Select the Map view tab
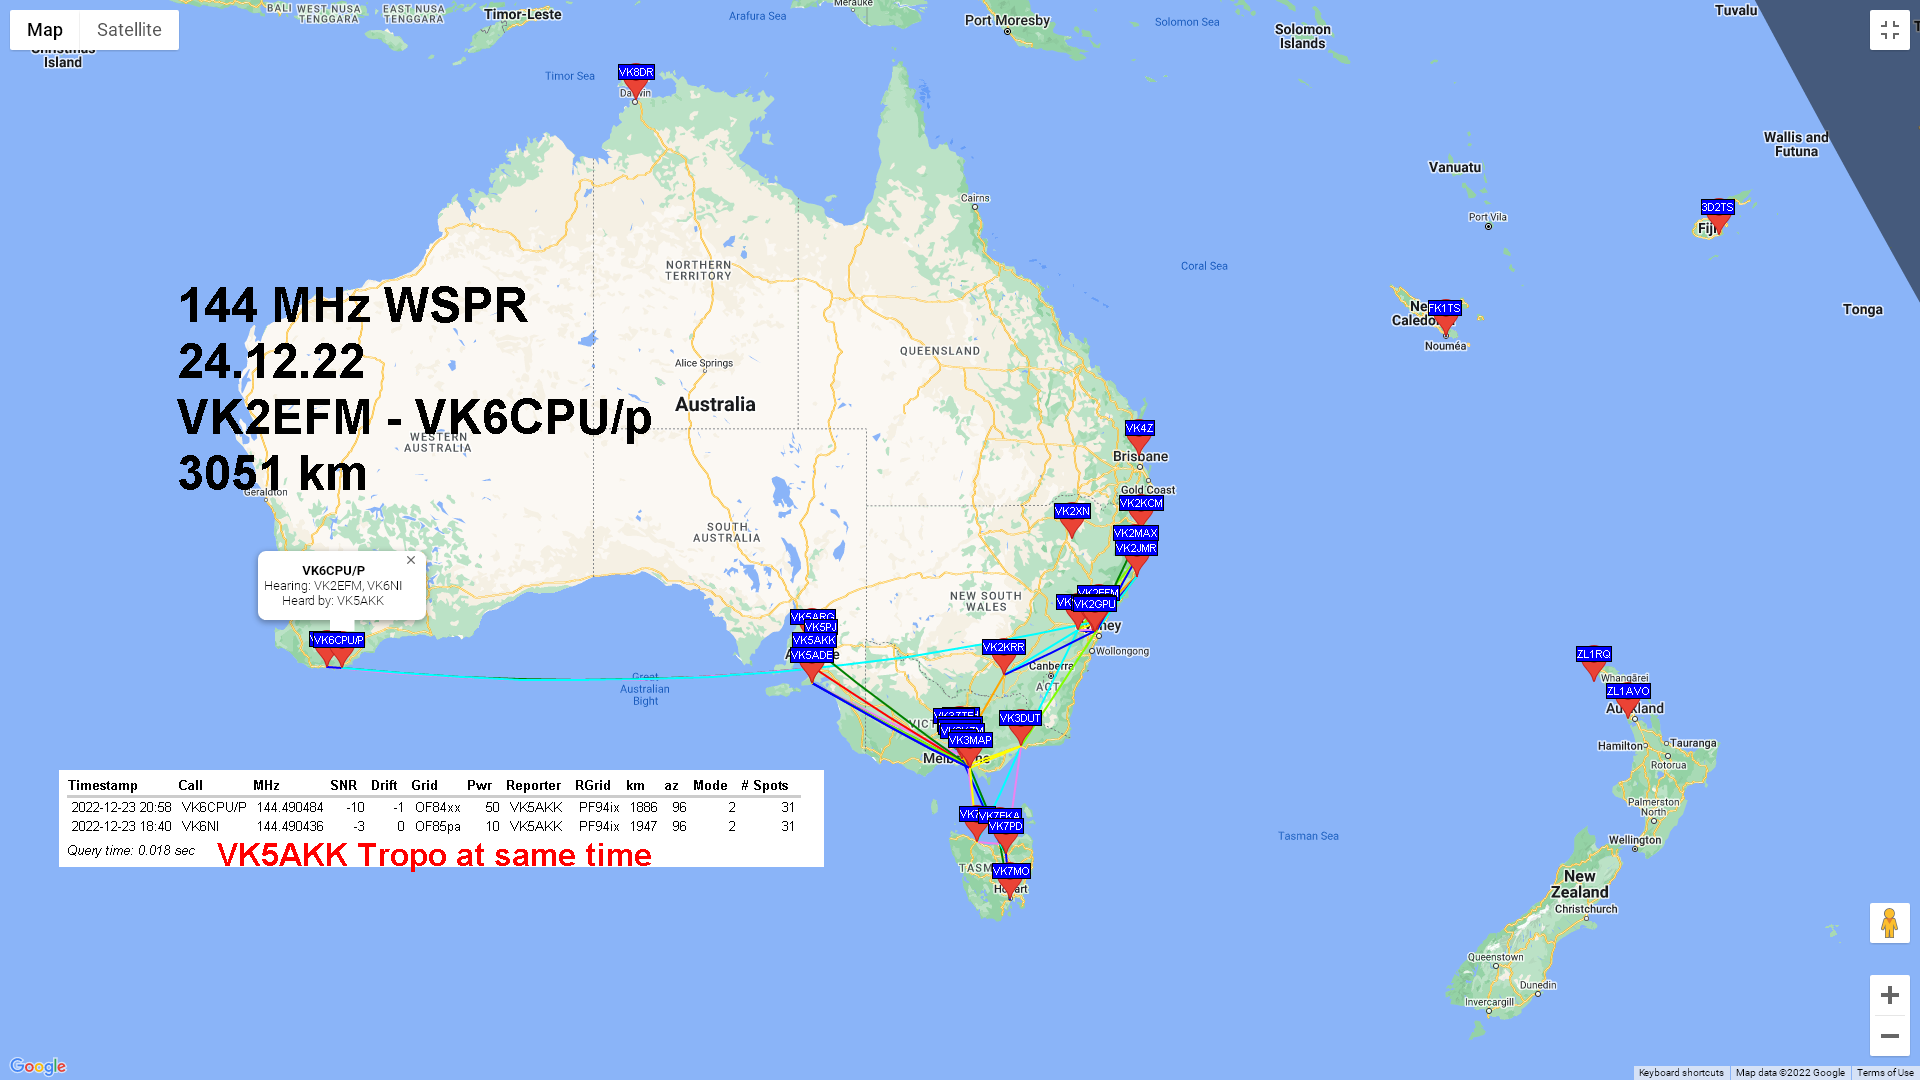This screenshot has height=1080, width=1920. pyautogui.click(x=45, y=30)
